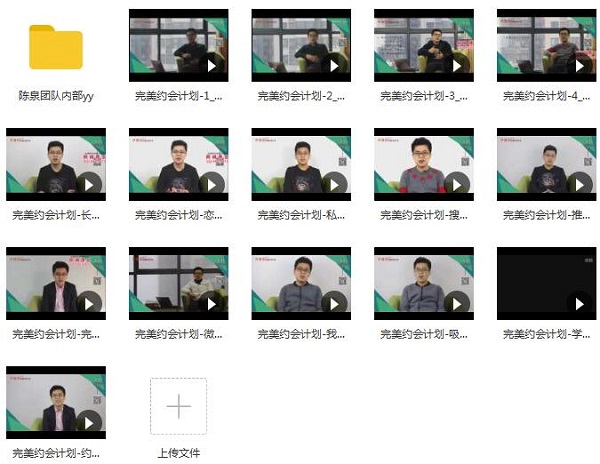600x464 pixels.
Task: Click play icon on the black 完美约会计划-学 video
Action: tap(578, 304)
